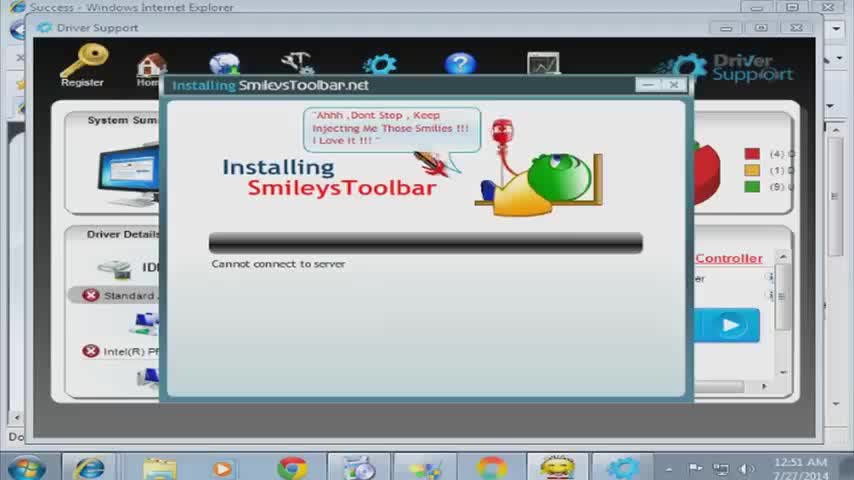Click the Controller link
The height and width of the screenshot is (480, 854).
tap(729, 258)
